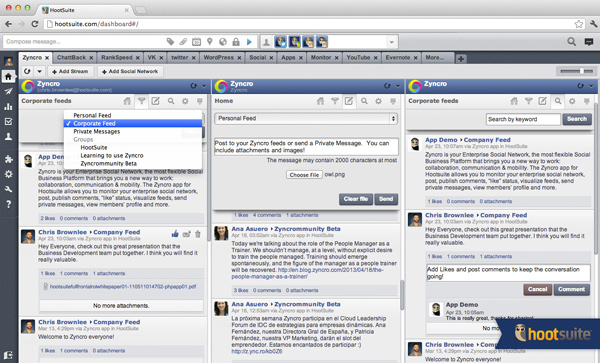Click Search button in third stream
The height and width of the screenshot is (363, 600).
577,119
